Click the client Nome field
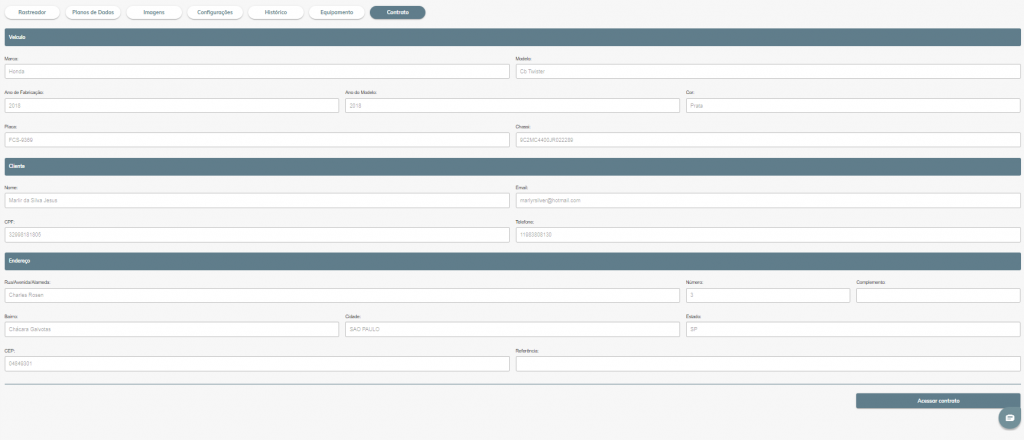The width and height of the screenshot is (1024, 440). tap(257, 200)
